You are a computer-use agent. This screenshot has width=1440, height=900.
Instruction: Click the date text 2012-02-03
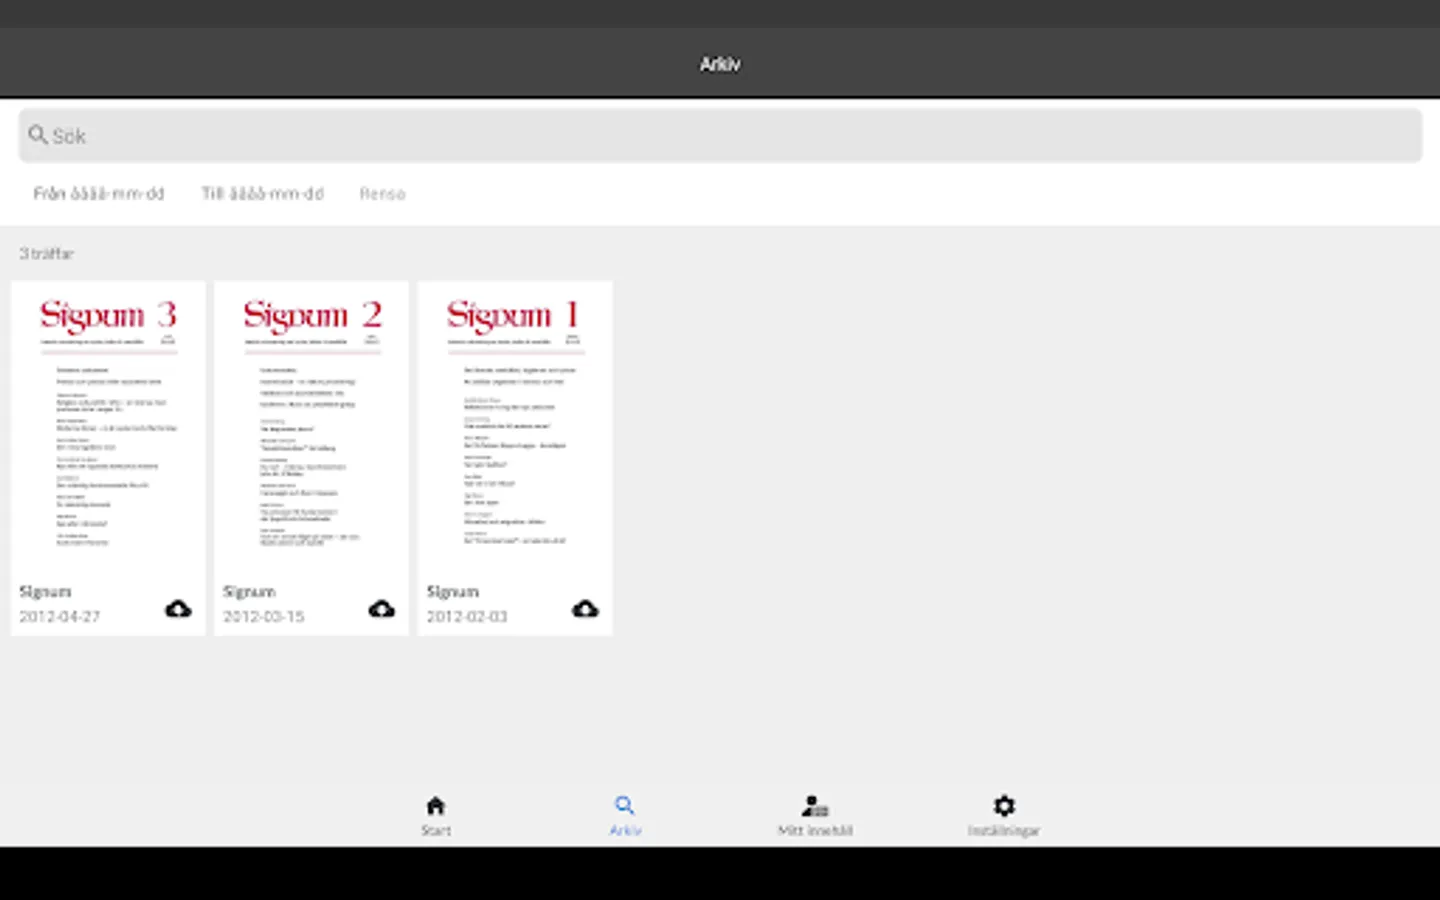pos(467,617)
